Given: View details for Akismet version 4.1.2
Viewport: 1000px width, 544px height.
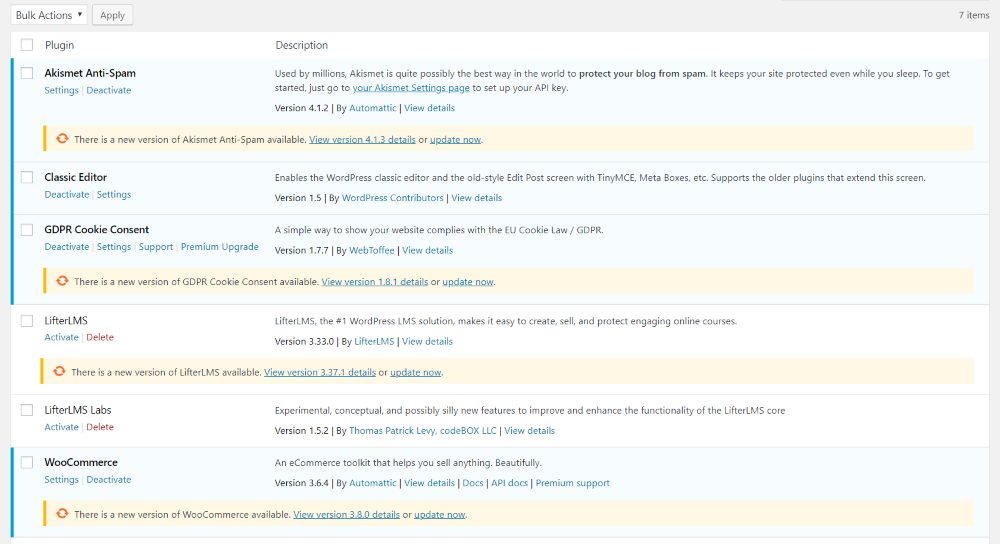Looking at the screenshot, I should point(429,108).
